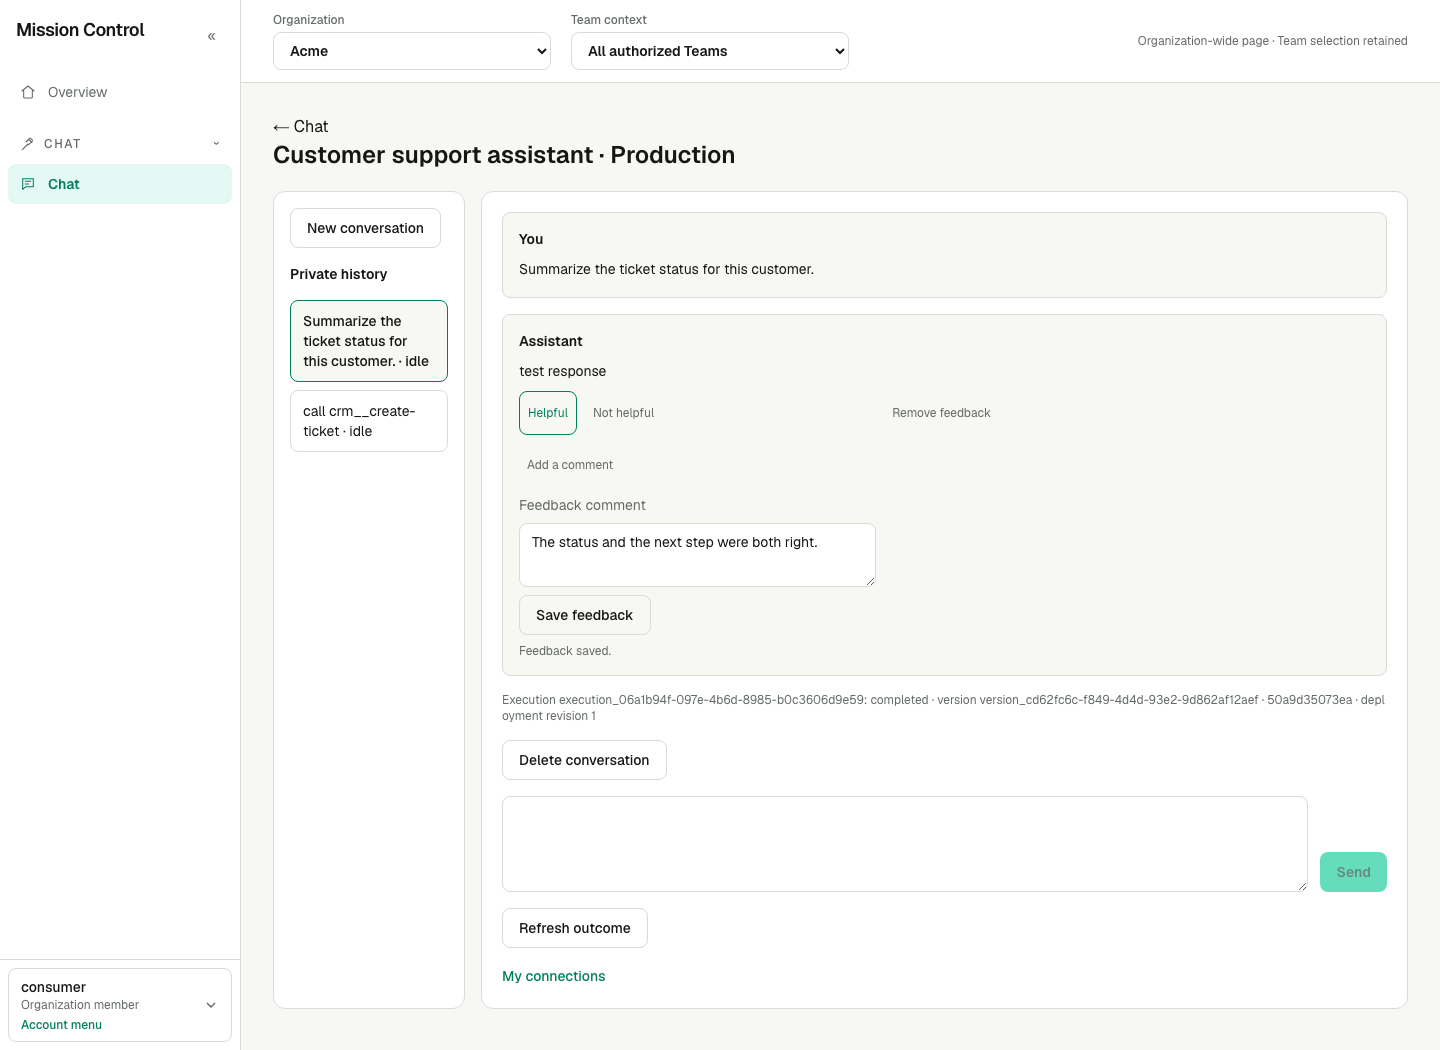Image resolution: width=1440 pixels, height=1050 pixels.
Task: Start a New conversation
Action: point(365,228)
